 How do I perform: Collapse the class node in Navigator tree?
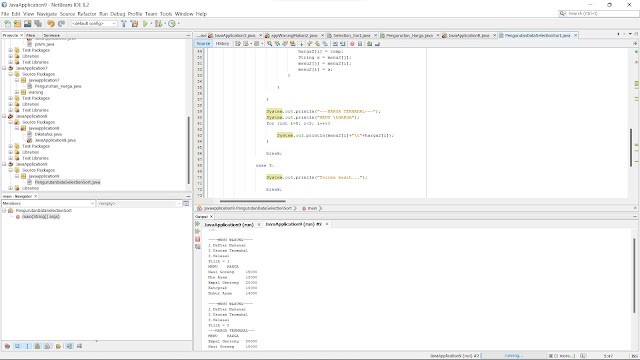[4, 211]
